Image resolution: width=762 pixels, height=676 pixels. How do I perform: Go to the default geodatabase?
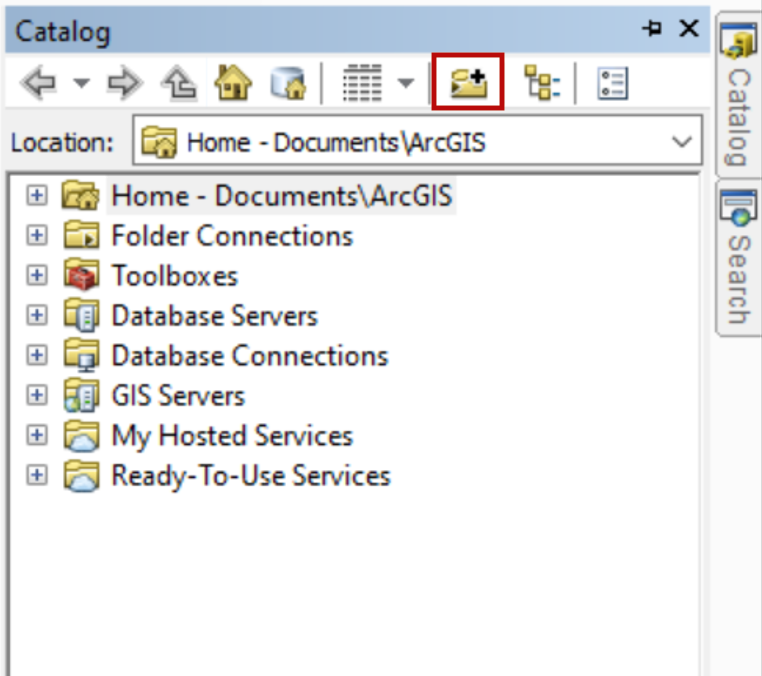pos(287,84)
